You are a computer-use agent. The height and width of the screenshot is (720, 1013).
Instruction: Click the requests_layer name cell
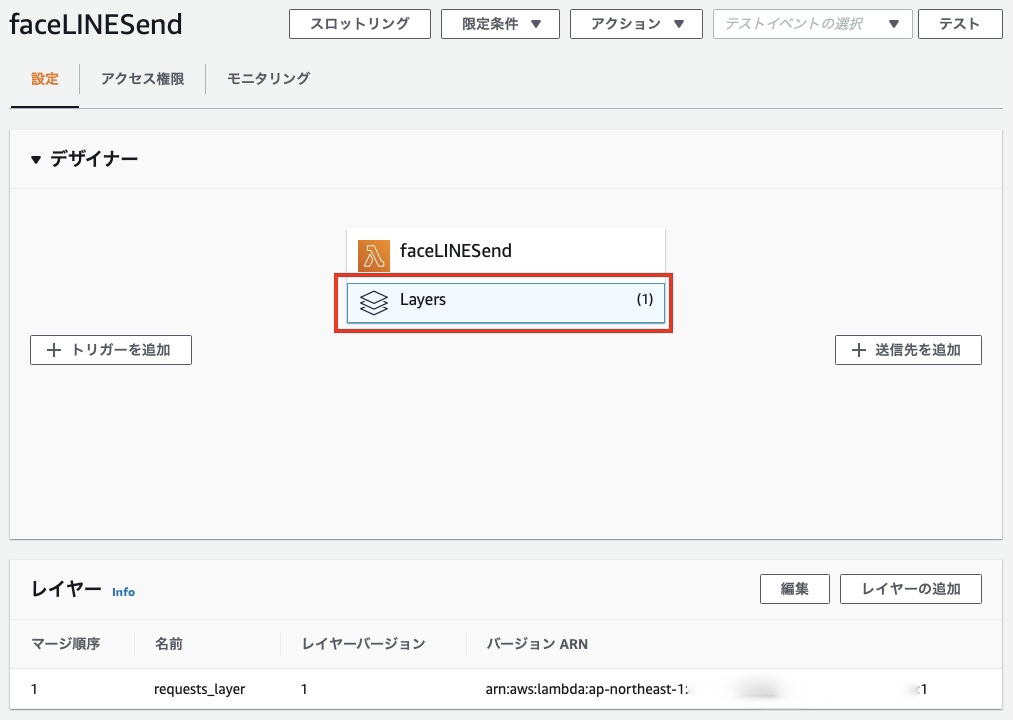coord(199,690)
